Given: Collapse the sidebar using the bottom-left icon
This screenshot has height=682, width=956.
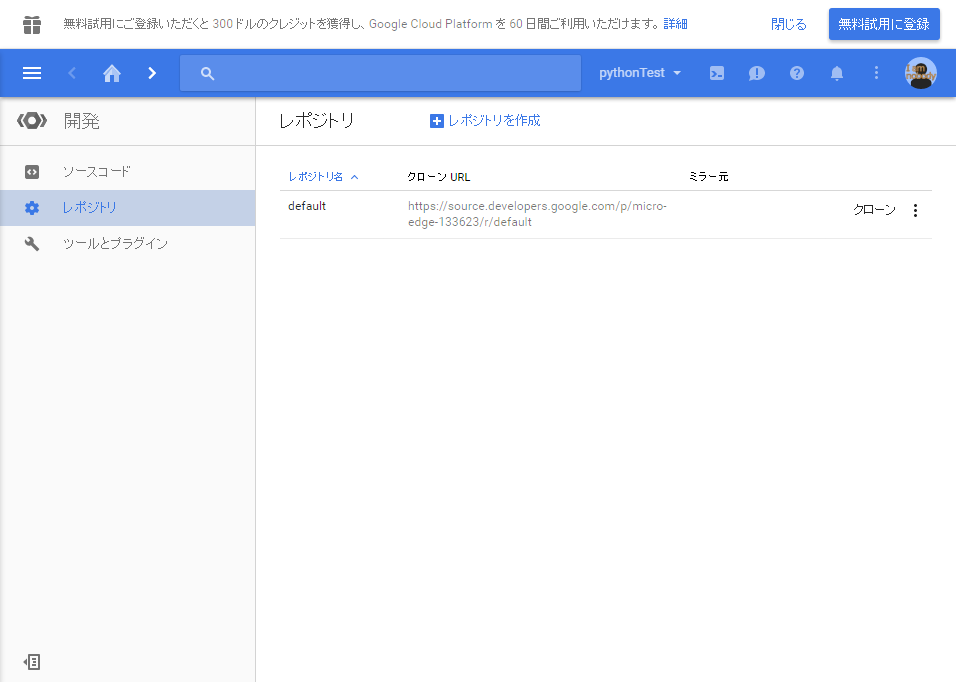Looking at the screenshot, I should click(x=31, y=661).
